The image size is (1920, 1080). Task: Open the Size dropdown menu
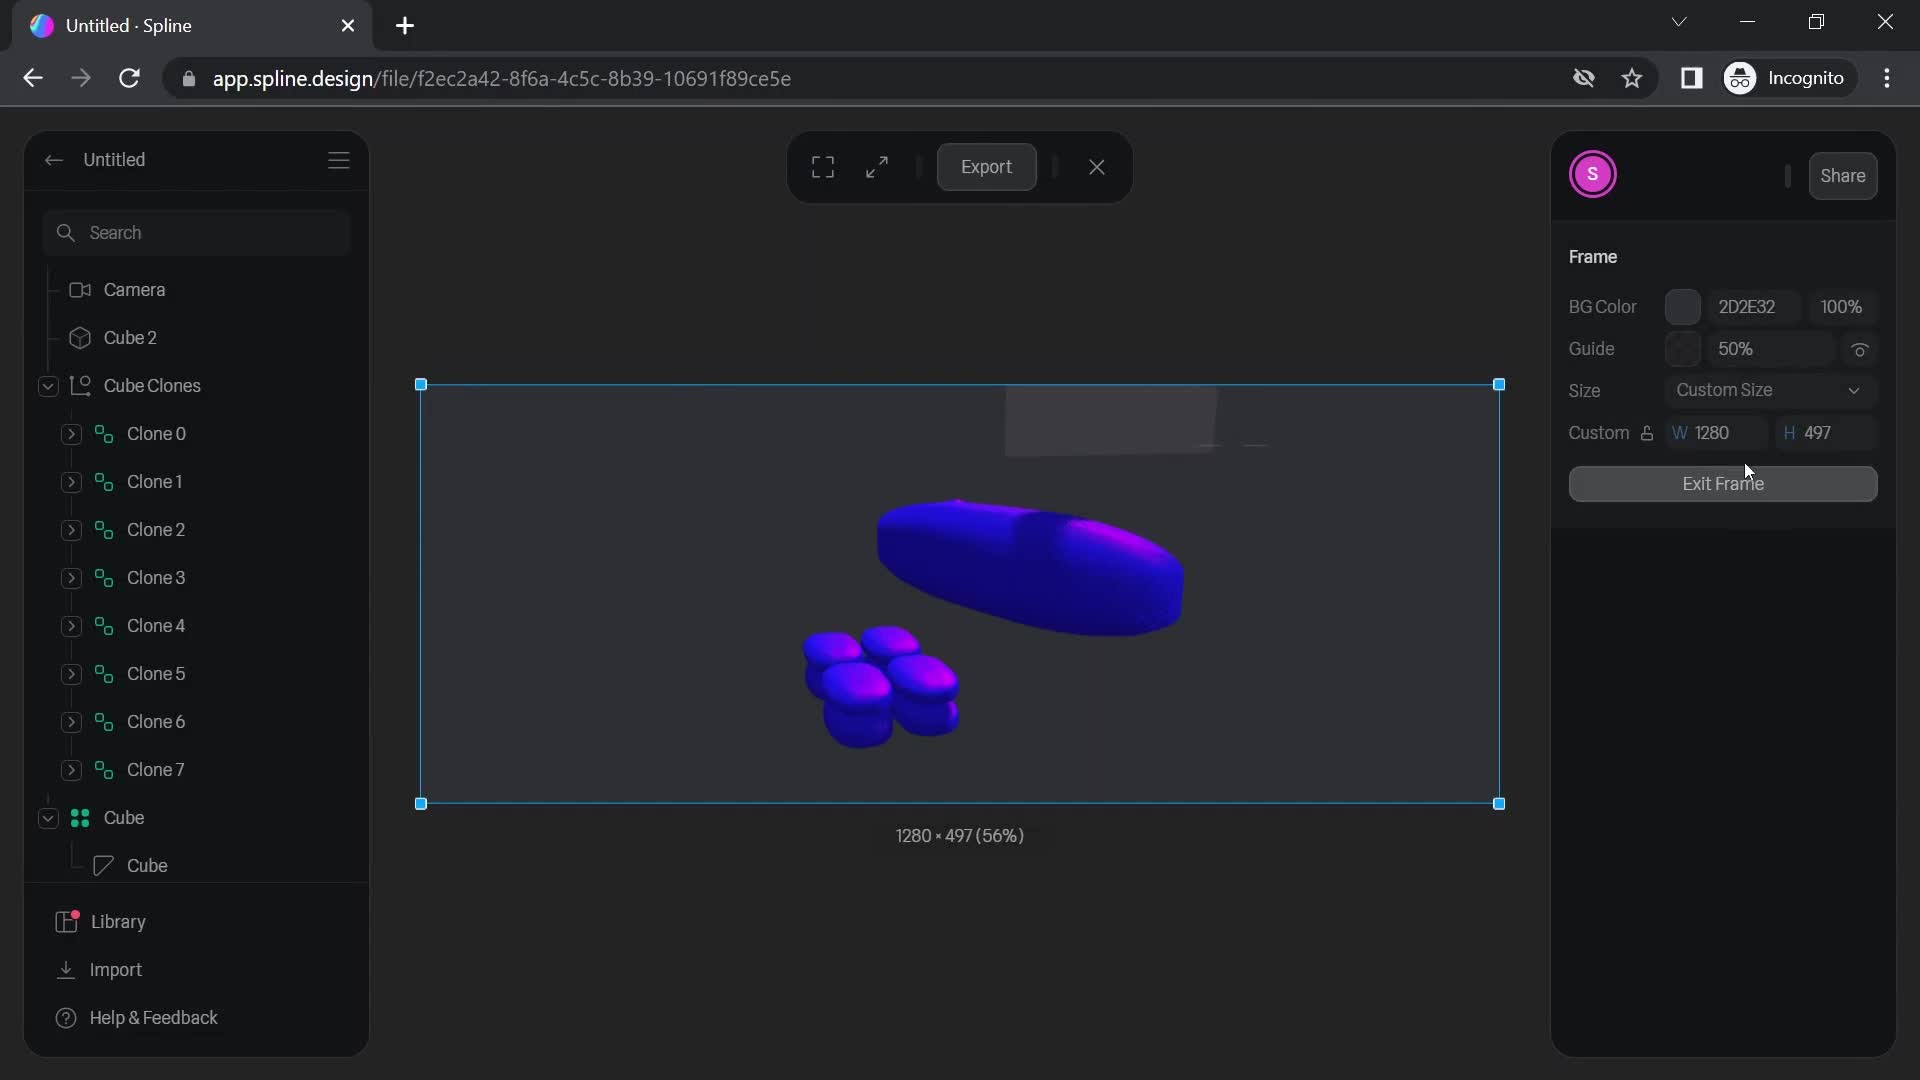1767,389
